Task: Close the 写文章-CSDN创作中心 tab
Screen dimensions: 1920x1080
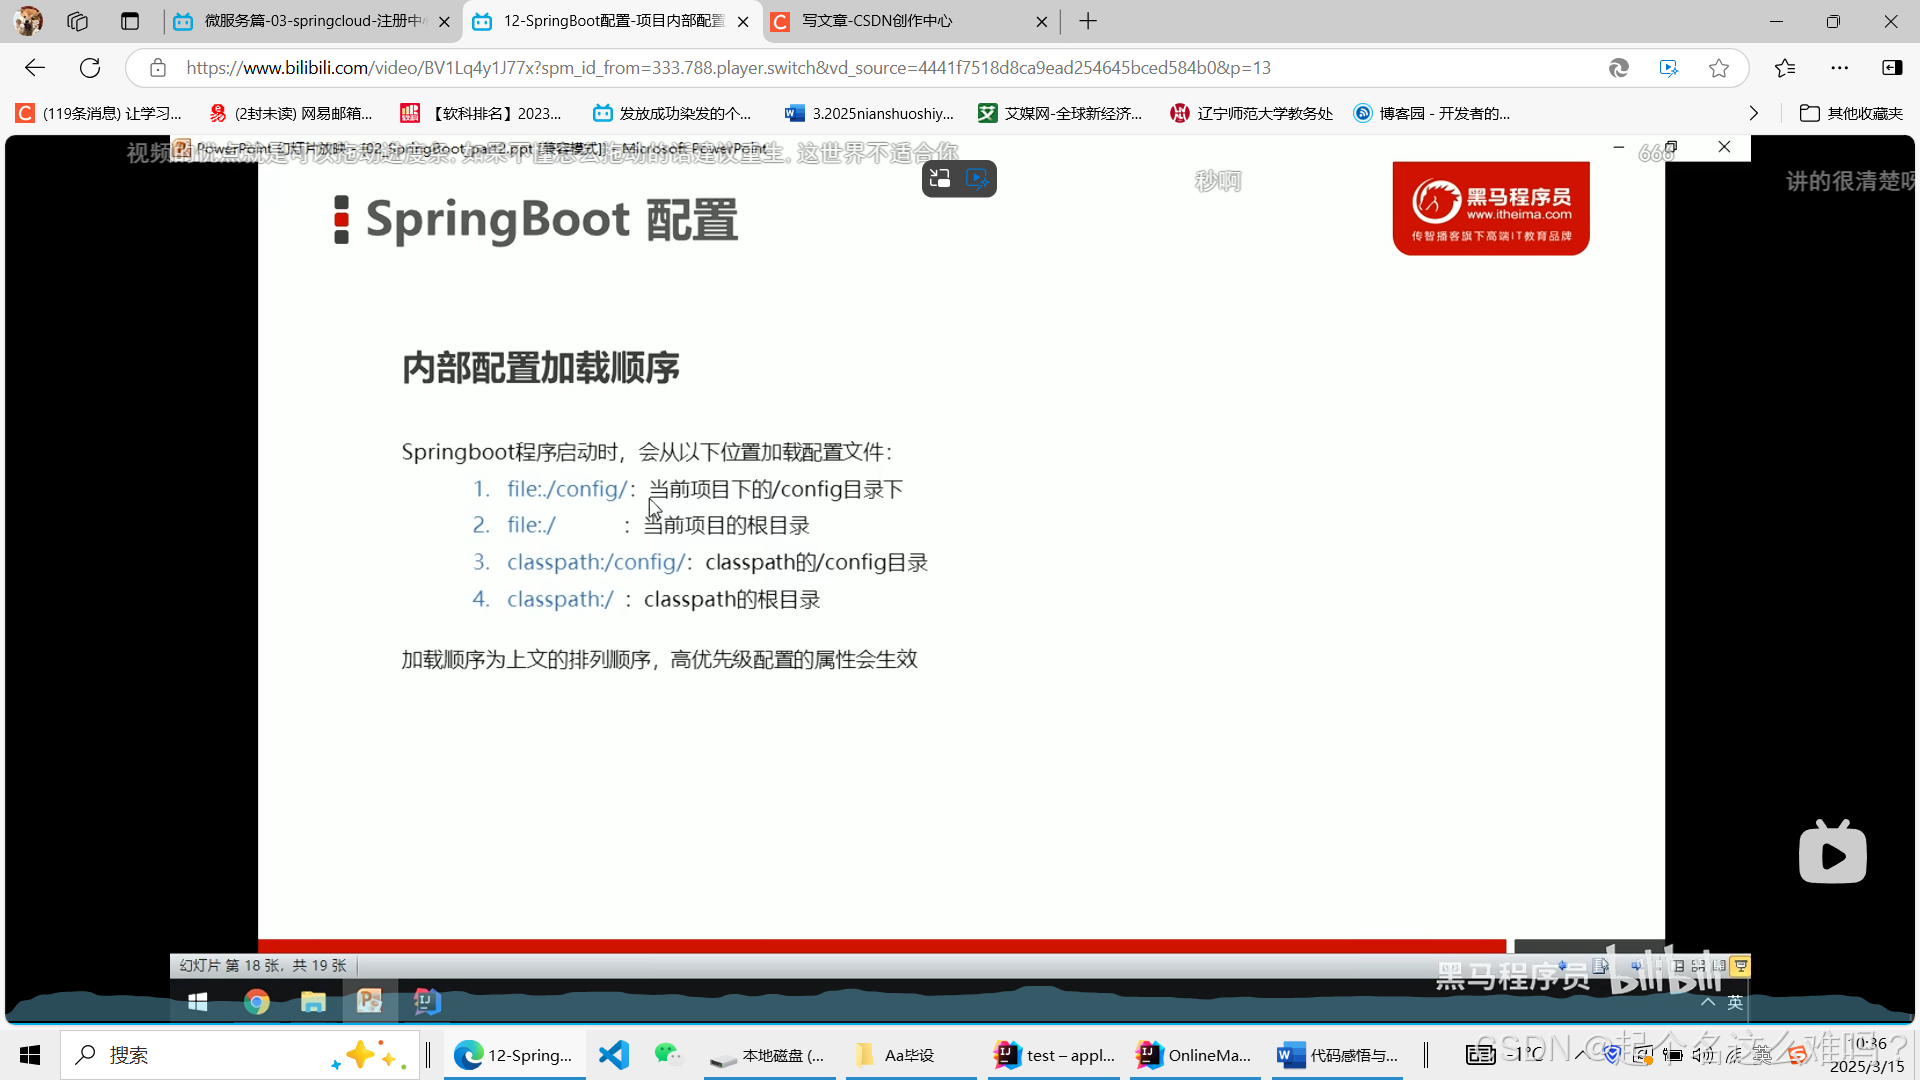Action: pos(1042,21)
